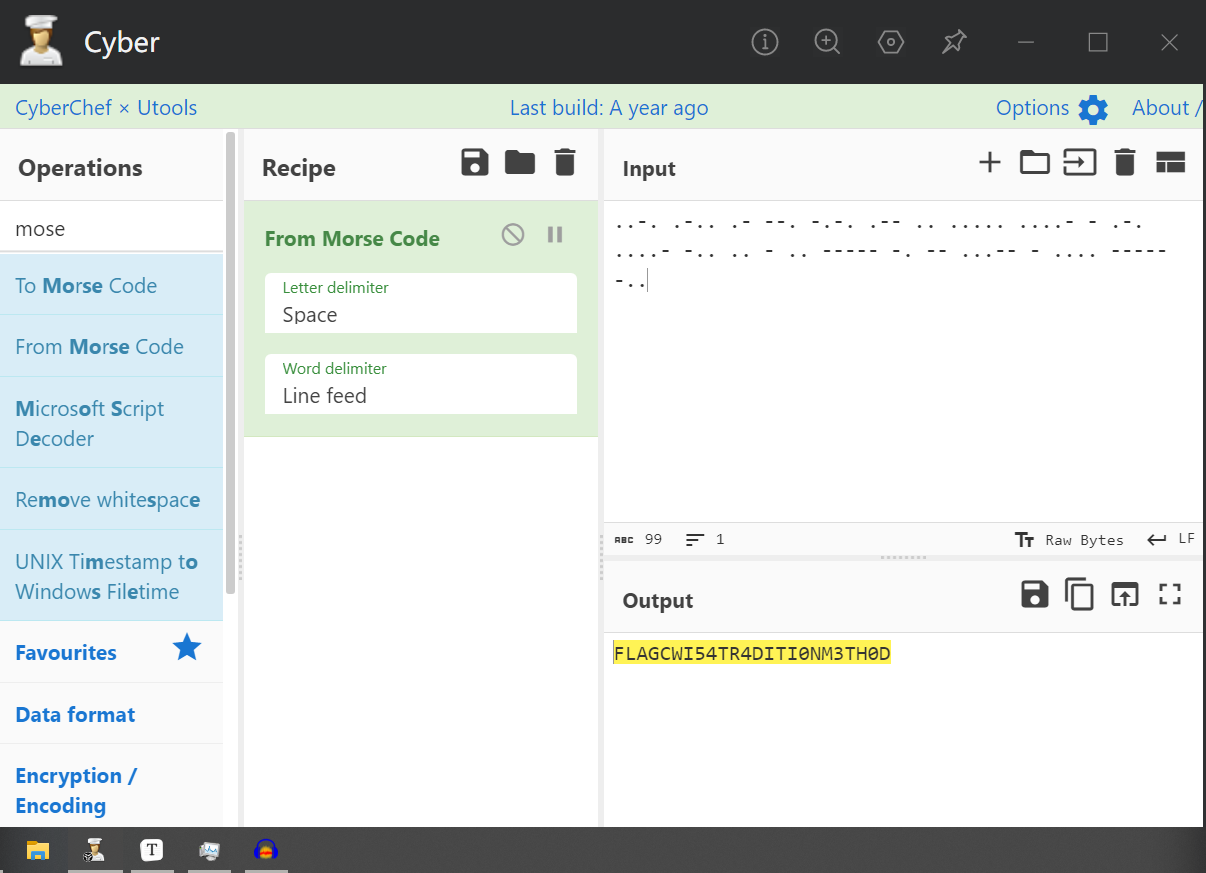
Task: Open a file as input
Action: tap(1079, 162)
